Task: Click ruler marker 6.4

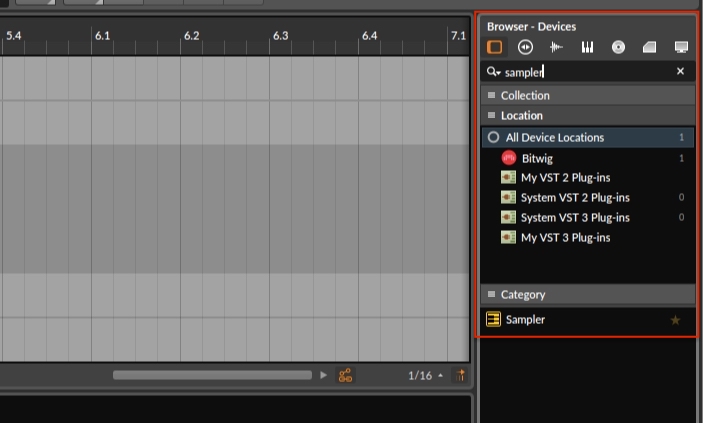Action: 369,36
